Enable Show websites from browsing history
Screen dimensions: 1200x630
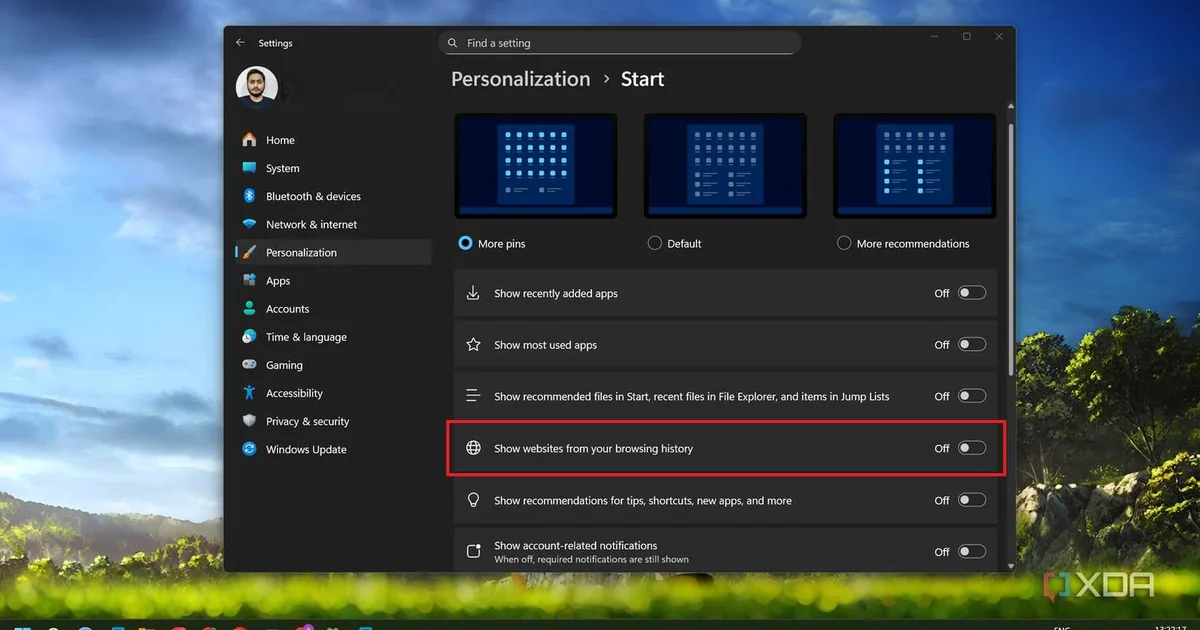(972, 448)
